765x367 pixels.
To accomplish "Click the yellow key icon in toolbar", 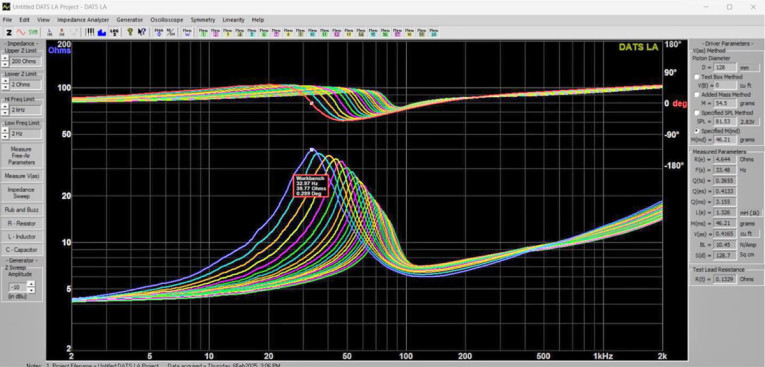I will pyautogui.click(x=130, y=32).
